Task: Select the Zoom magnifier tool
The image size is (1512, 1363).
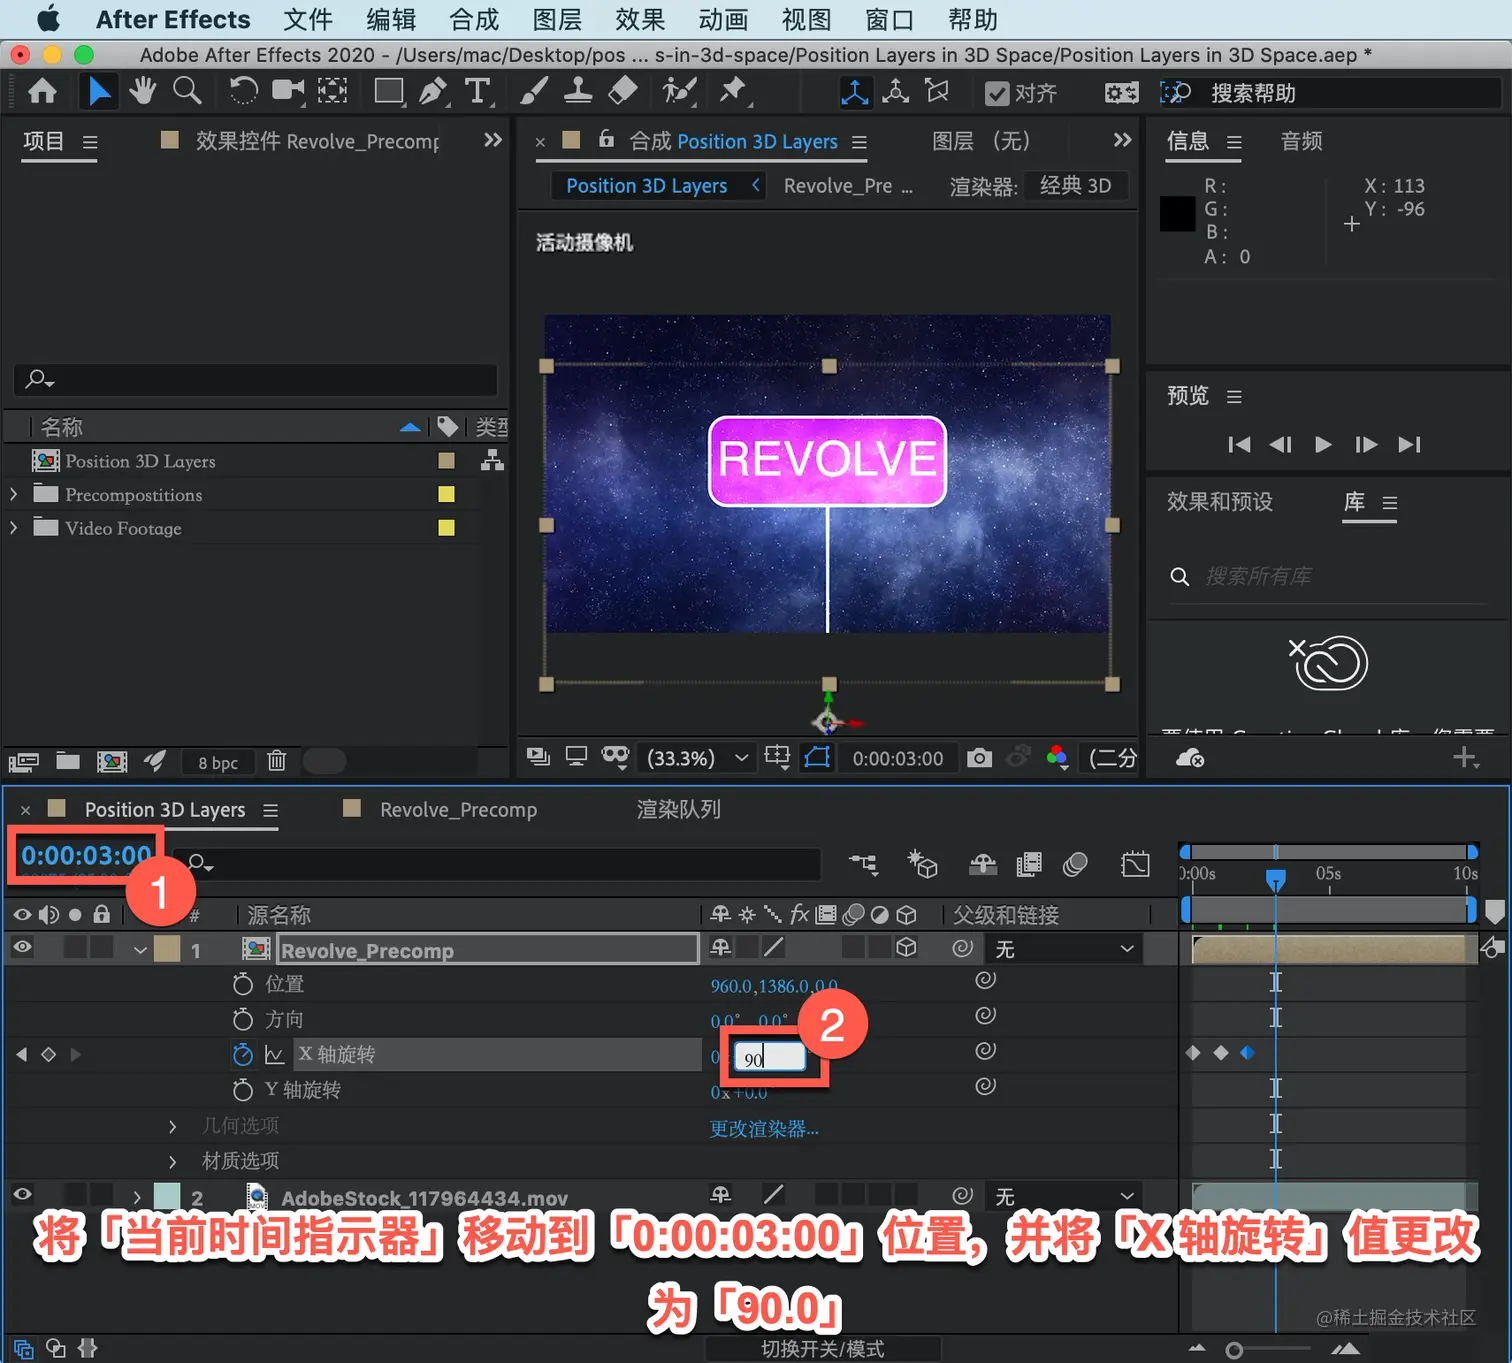Action: pos(187,91)
